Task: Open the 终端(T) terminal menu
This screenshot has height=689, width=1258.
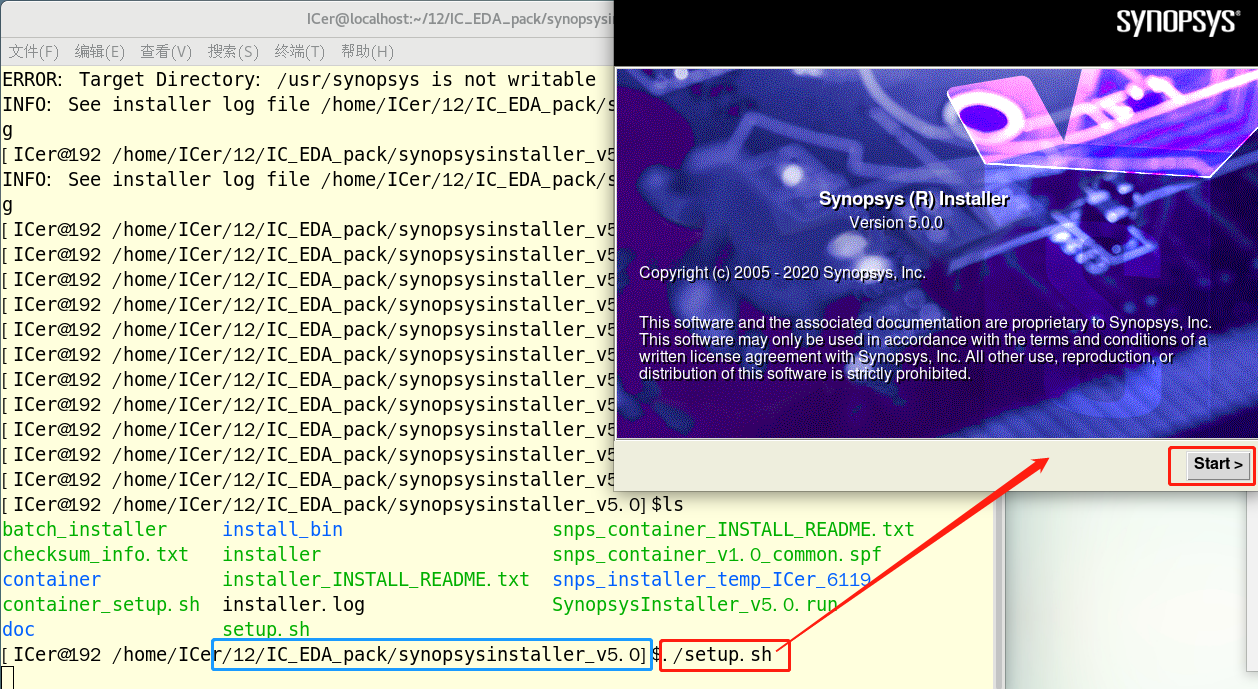Action: [x=300, y=51]
